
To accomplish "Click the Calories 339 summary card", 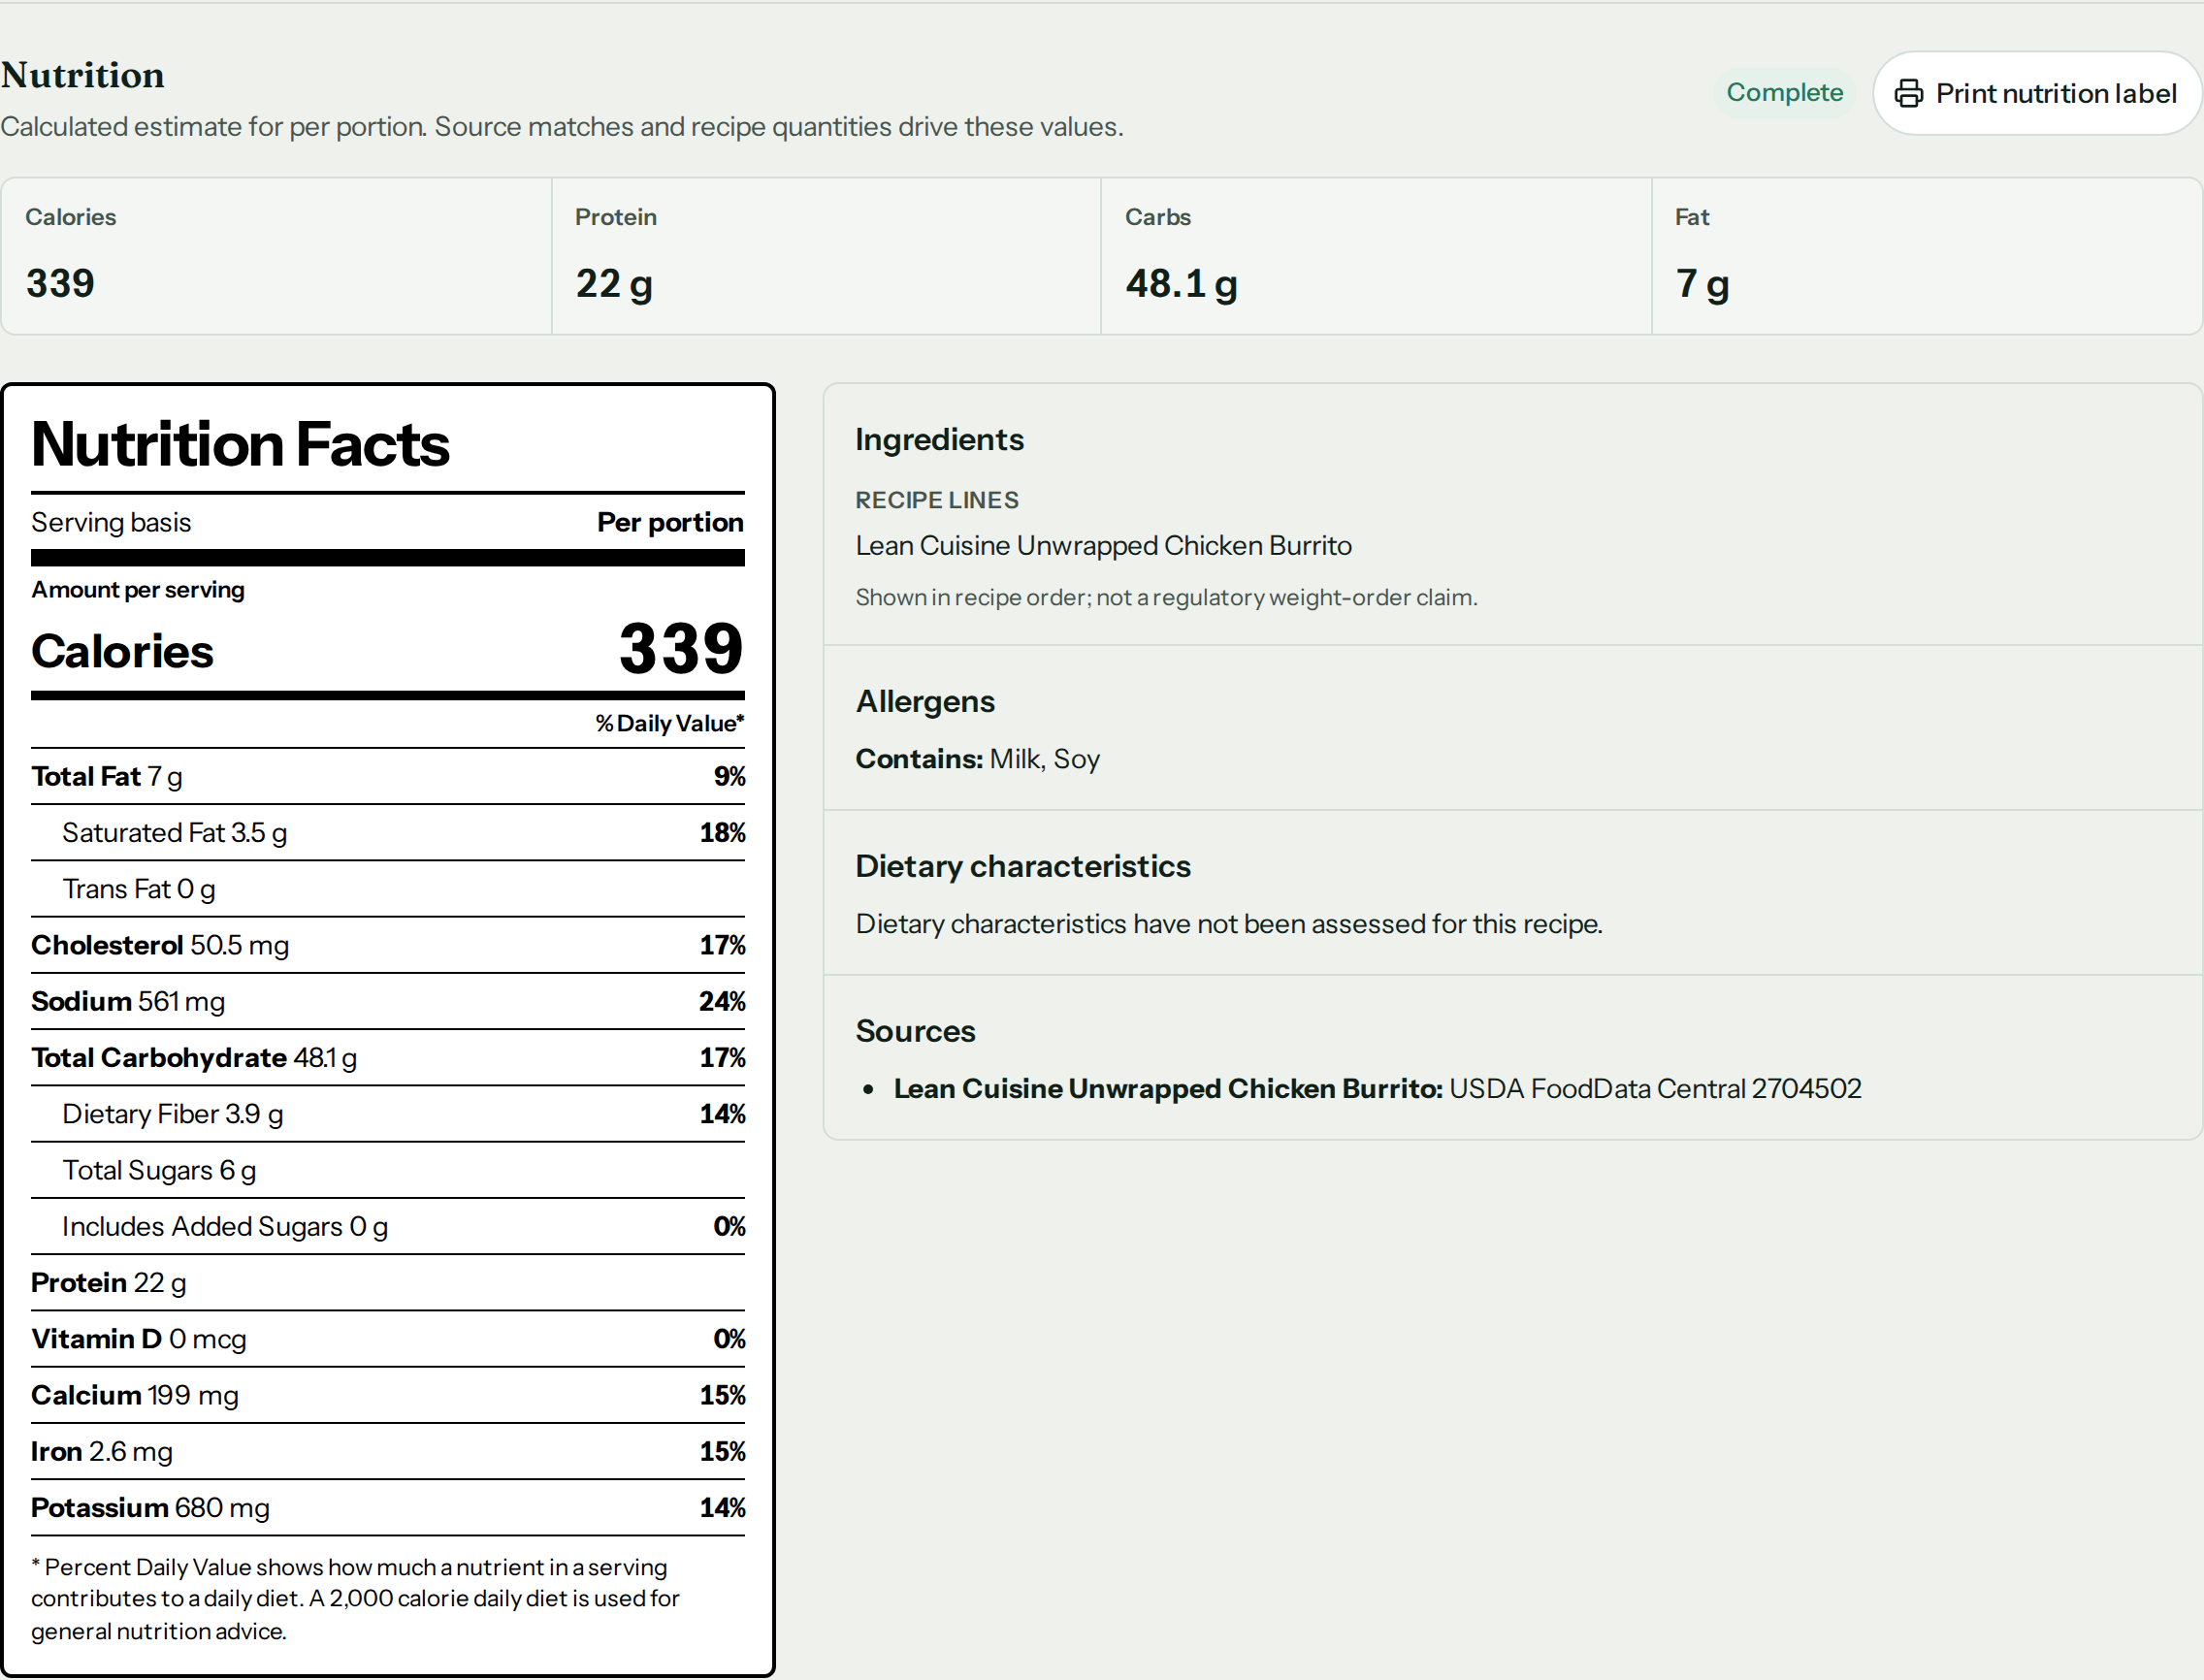I will tap(276, 256).
